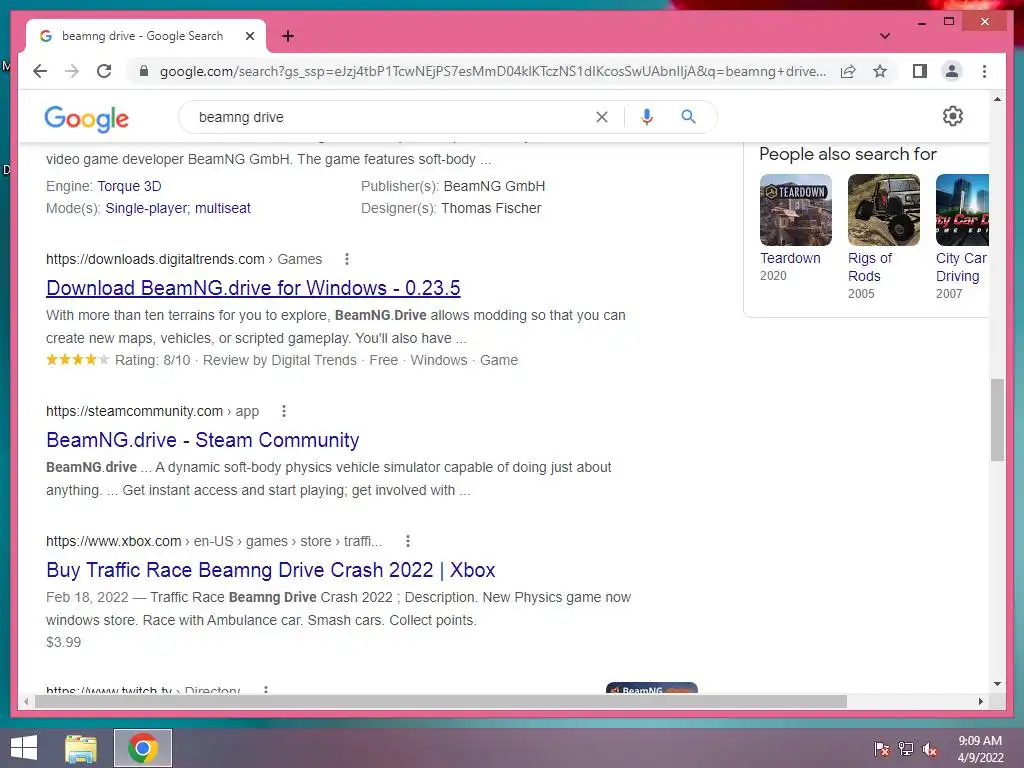
Task: Open options for twitch.tv result
Action: [265, 689]
